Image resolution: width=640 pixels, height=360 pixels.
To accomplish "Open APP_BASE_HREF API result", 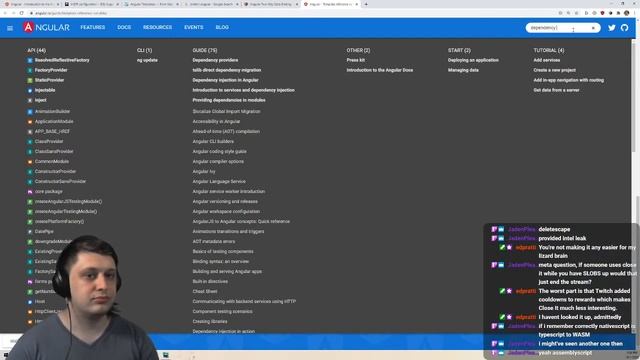I will click(52, 131).
